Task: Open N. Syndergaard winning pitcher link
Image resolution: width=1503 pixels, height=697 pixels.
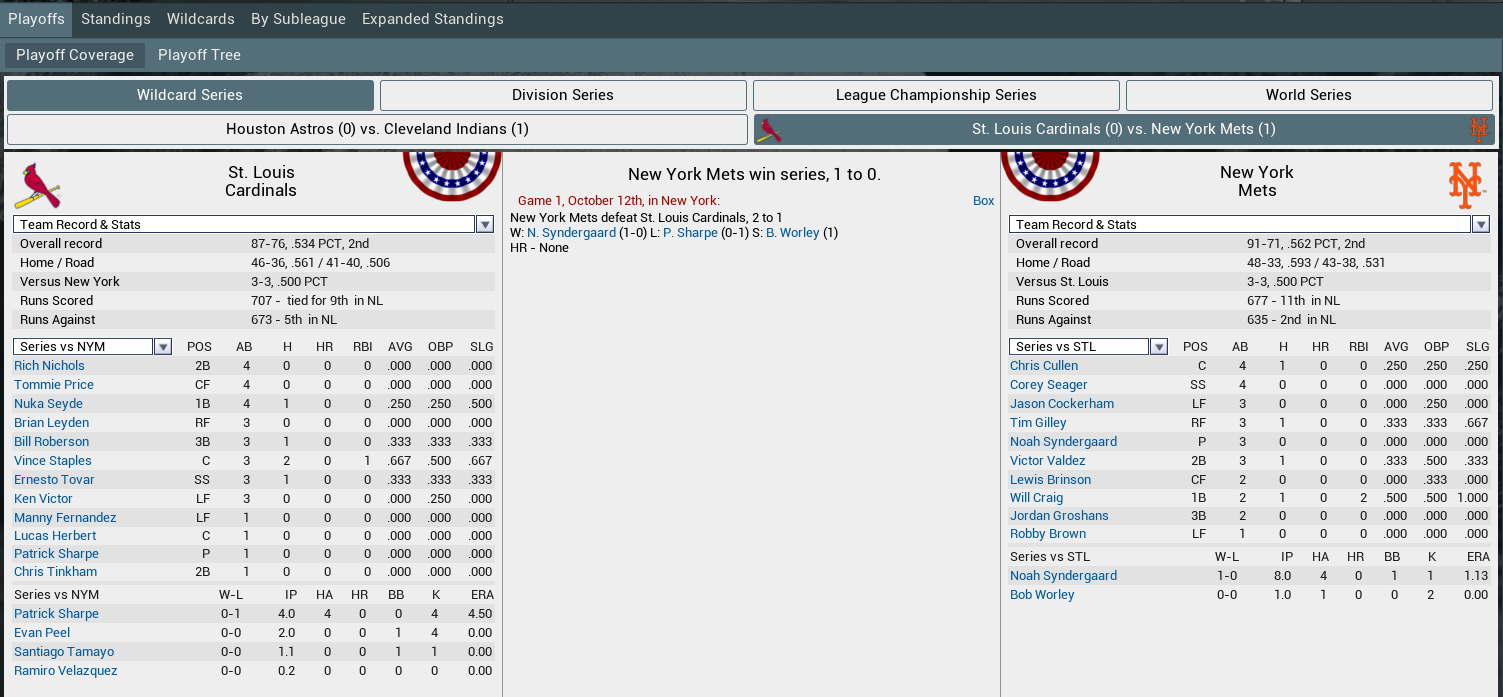Action: pos(571,233)
